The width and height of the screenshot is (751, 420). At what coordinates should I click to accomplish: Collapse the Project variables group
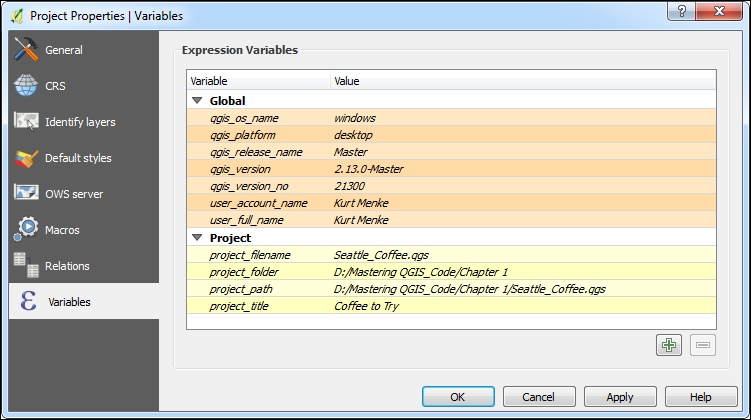[x=197, y=238]
